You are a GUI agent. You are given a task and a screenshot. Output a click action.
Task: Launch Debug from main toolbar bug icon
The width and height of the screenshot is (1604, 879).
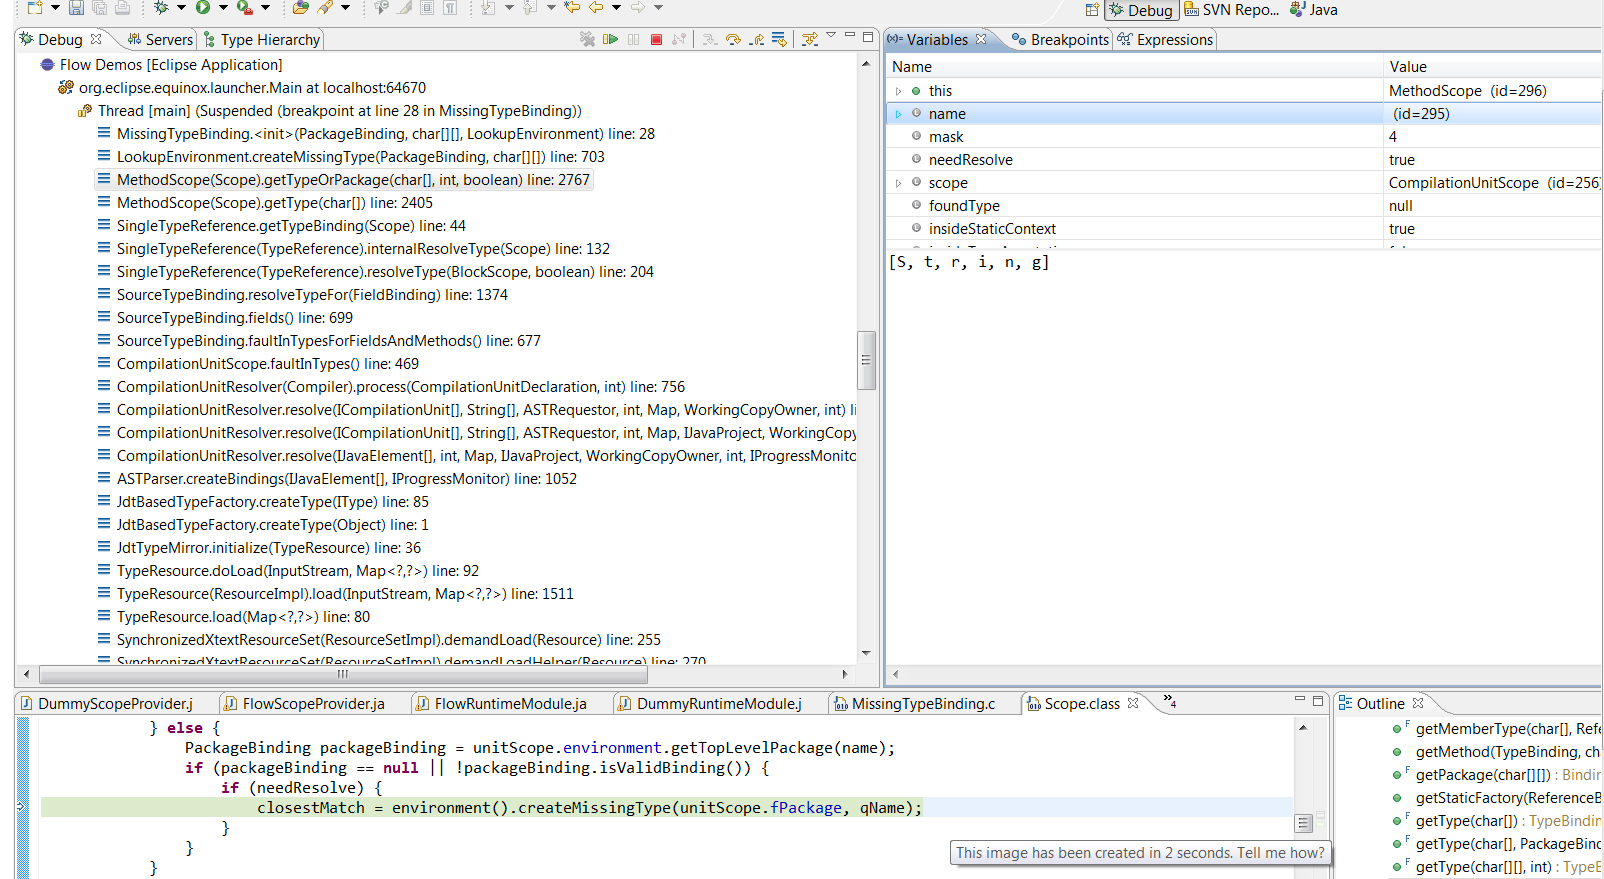161,8
